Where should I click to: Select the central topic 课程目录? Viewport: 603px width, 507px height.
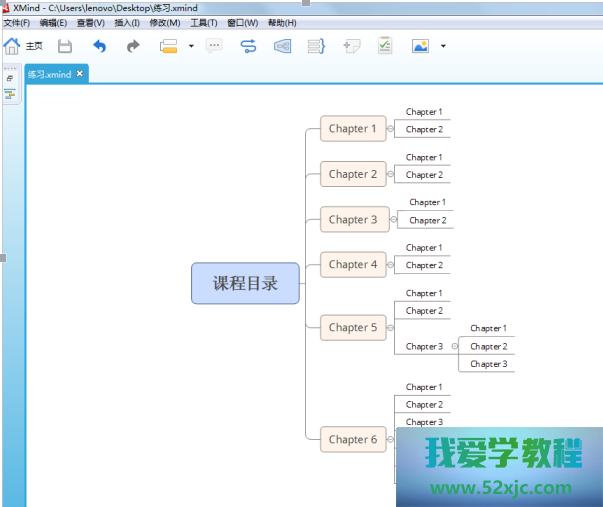pos(245,283)
